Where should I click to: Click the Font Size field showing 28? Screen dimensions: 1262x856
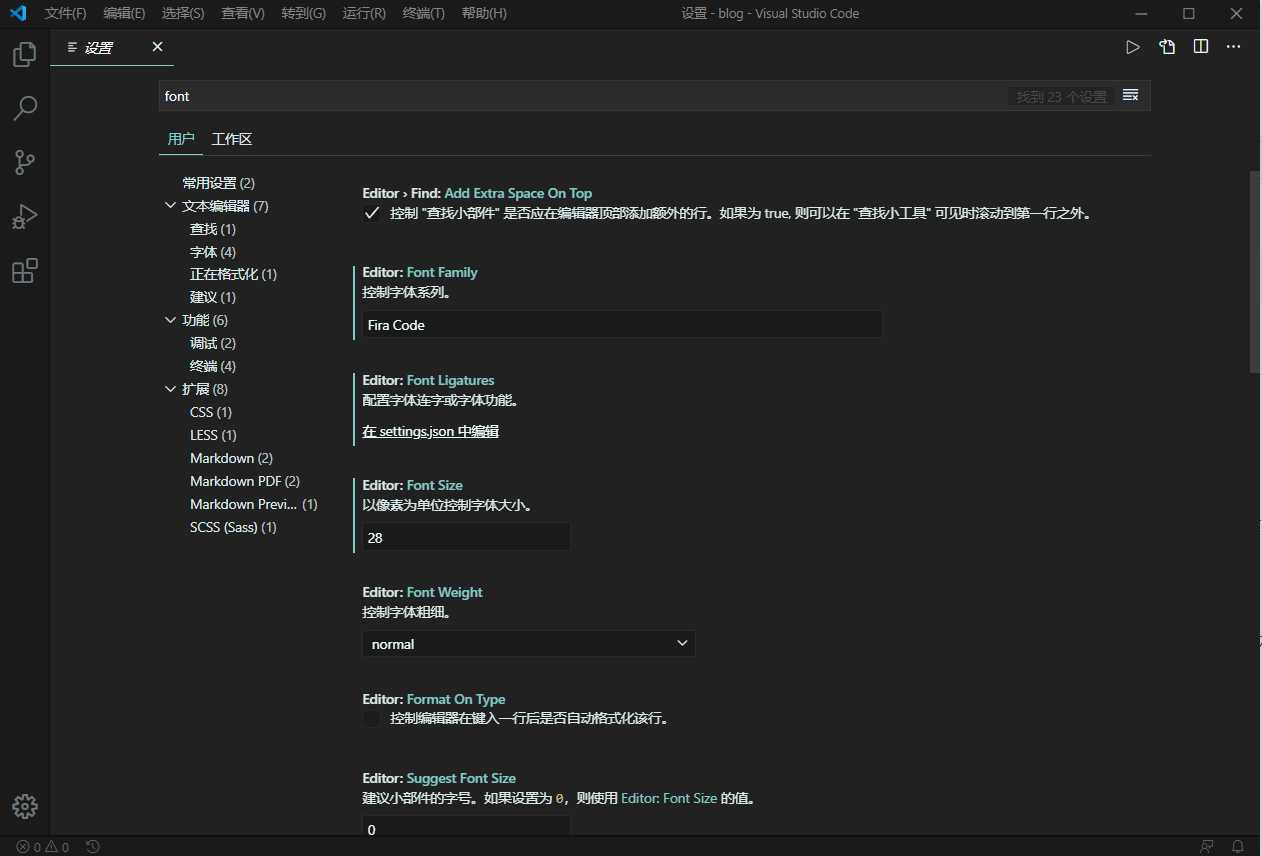coord(466,537)
